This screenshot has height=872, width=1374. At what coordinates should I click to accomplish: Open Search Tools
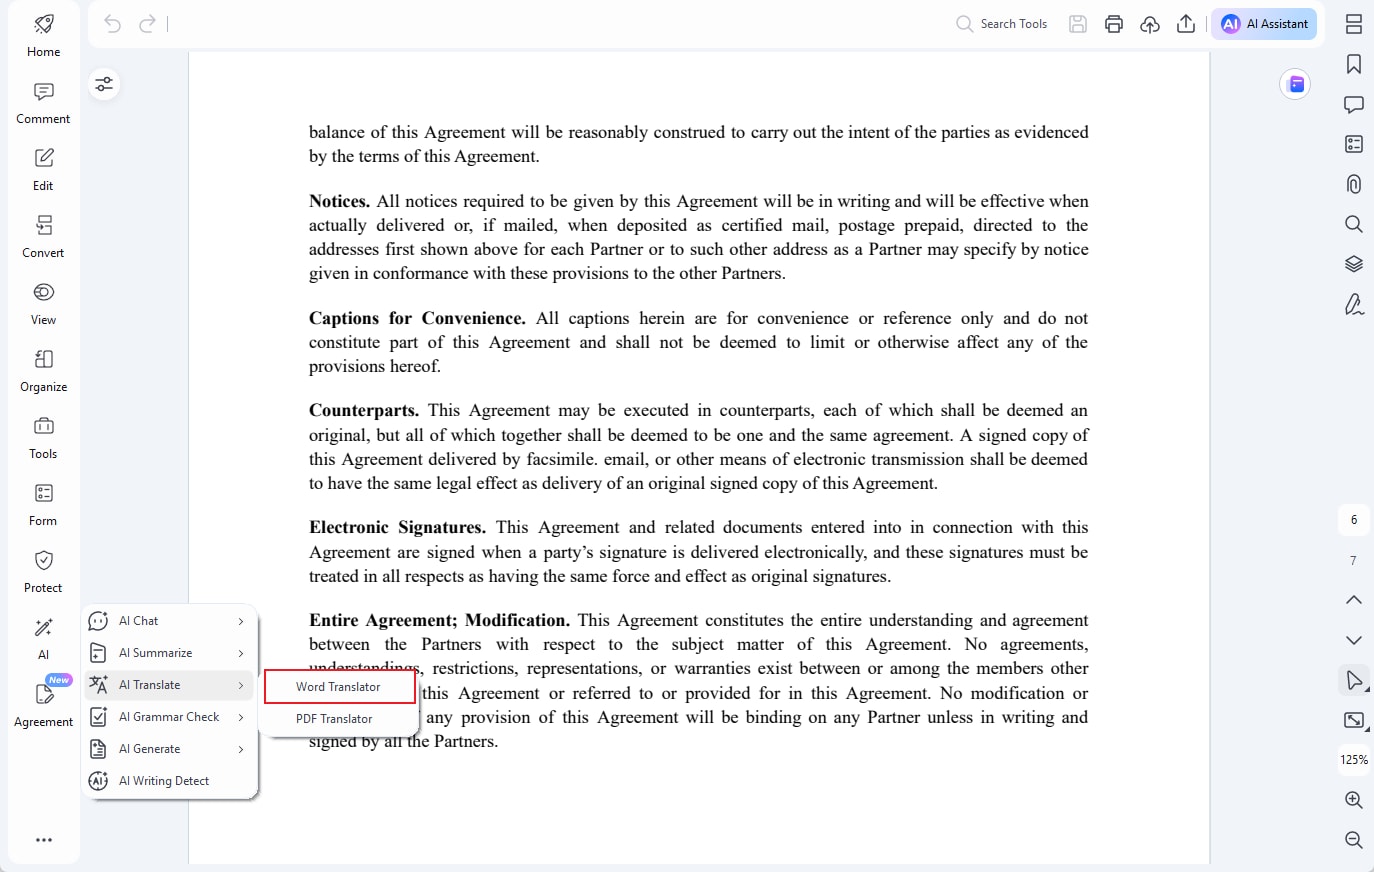[1002, 24]
